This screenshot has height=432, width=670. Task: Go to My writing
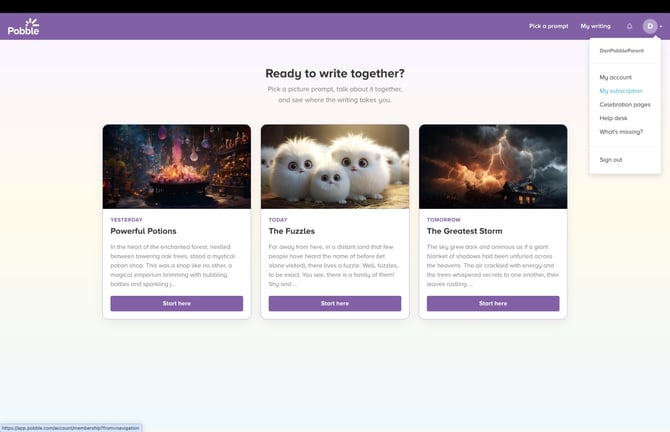[595, 26]
